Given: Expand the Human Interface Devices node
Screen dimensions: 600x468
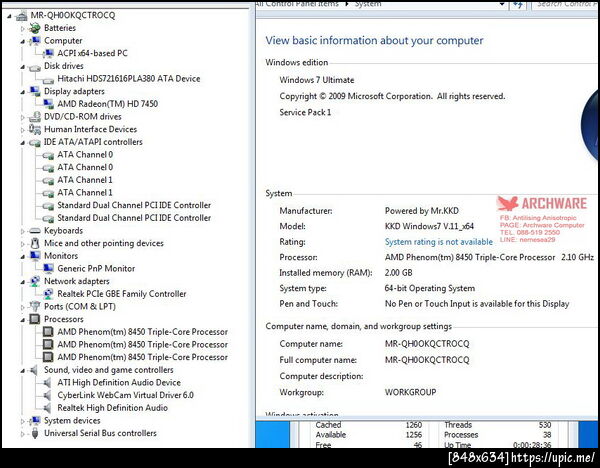Looking at the screenshot, I should click(x=23, y=130).
